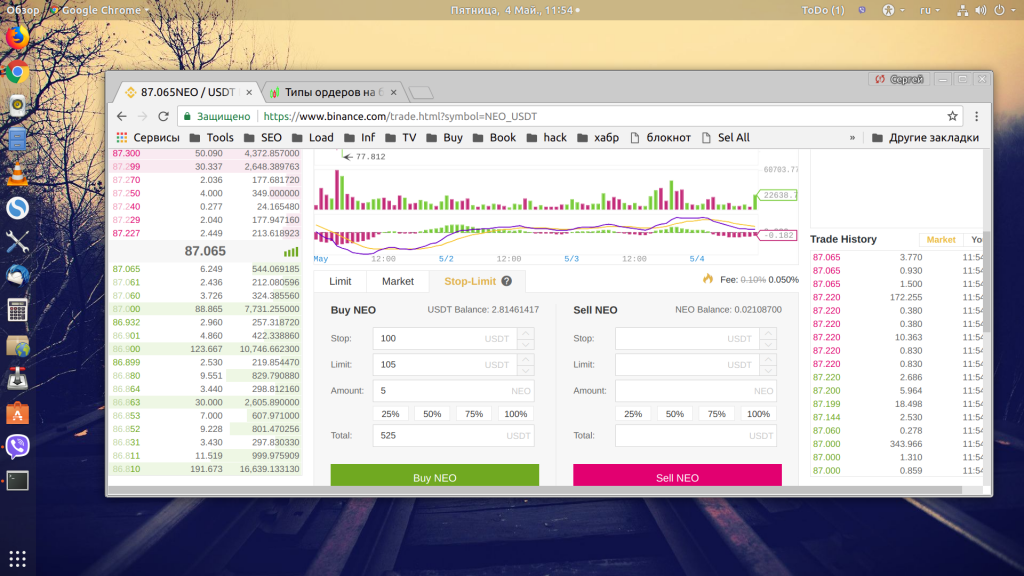Image resolution: width=1024 pixels, height=576 pixels.
Task: Open блокнот bookmark
Action: pyautogui.click(x=660, y=138)
